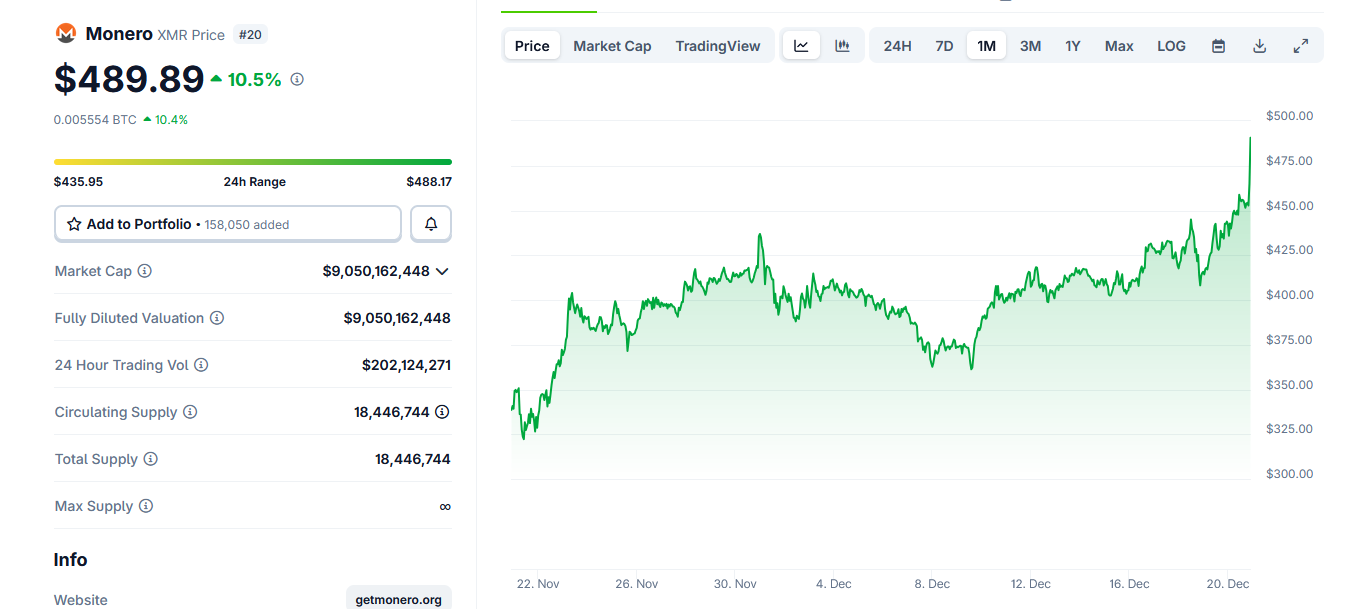
Task: Click the price alert bell icon
Action: pyautogui.click(x=431, y=224)
